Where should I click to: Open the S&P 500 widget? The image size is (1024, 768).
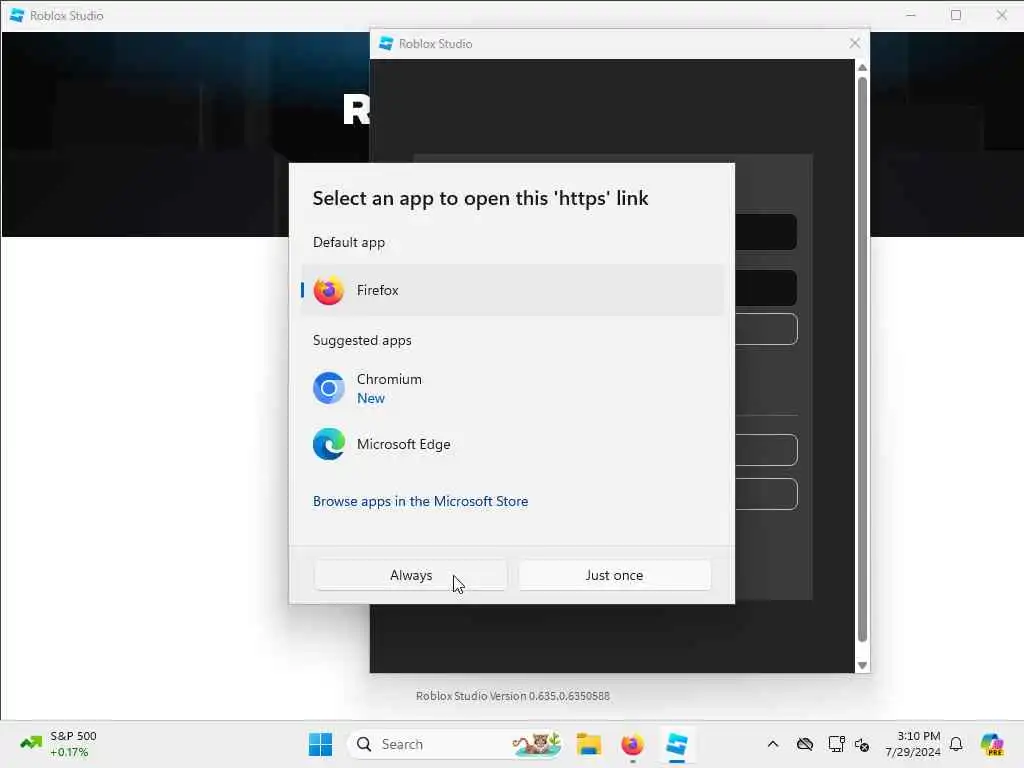pyautogui.click(x=59, y=744)
